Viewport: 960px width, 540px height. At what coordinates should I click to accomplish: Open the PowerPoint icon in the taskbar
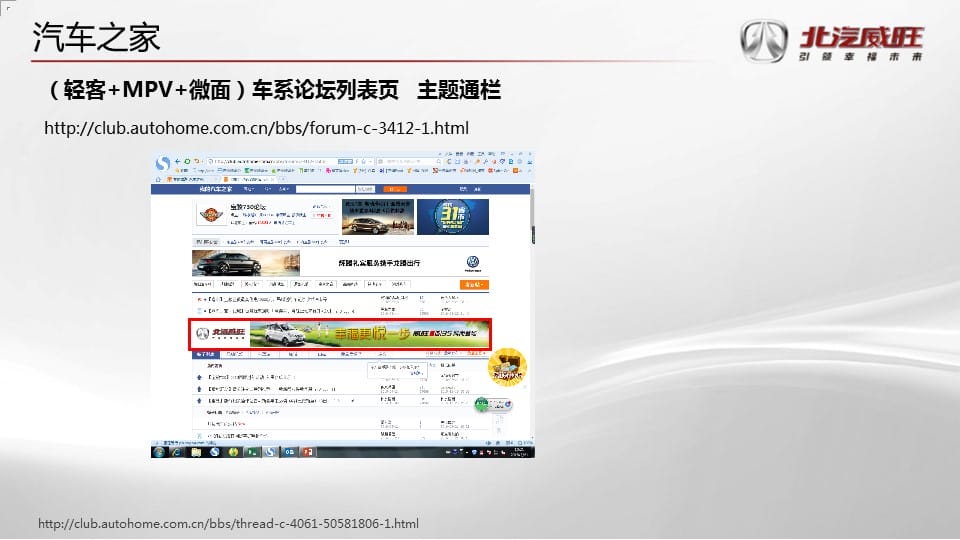pyautogui.click(x=309, y=452)
